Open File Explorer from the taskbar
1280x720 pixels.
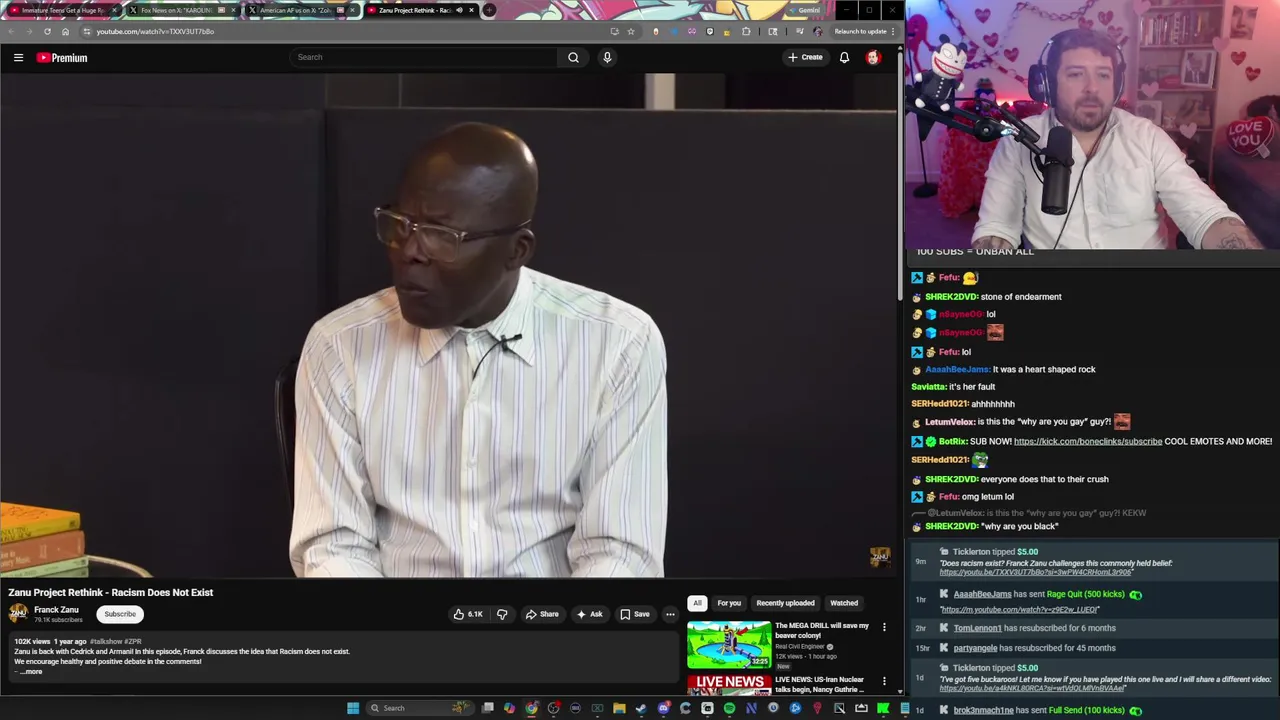(619, 708)
